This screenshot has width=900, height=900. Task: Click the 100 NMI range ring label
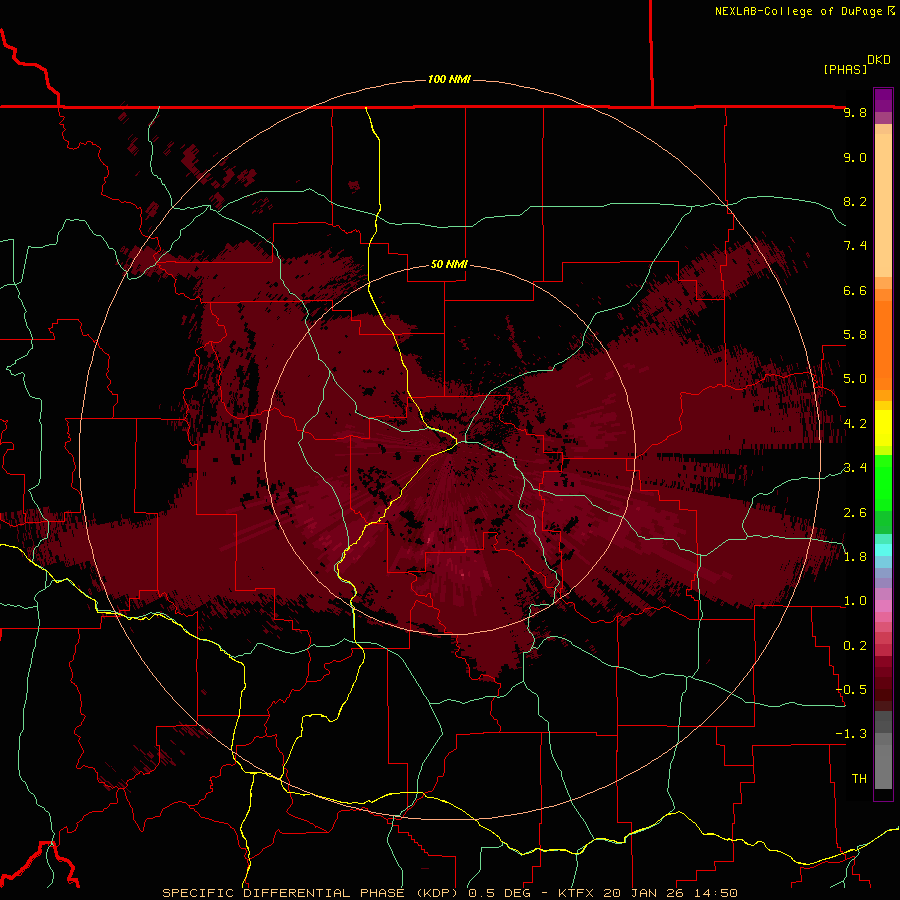(x=449, y=79)
